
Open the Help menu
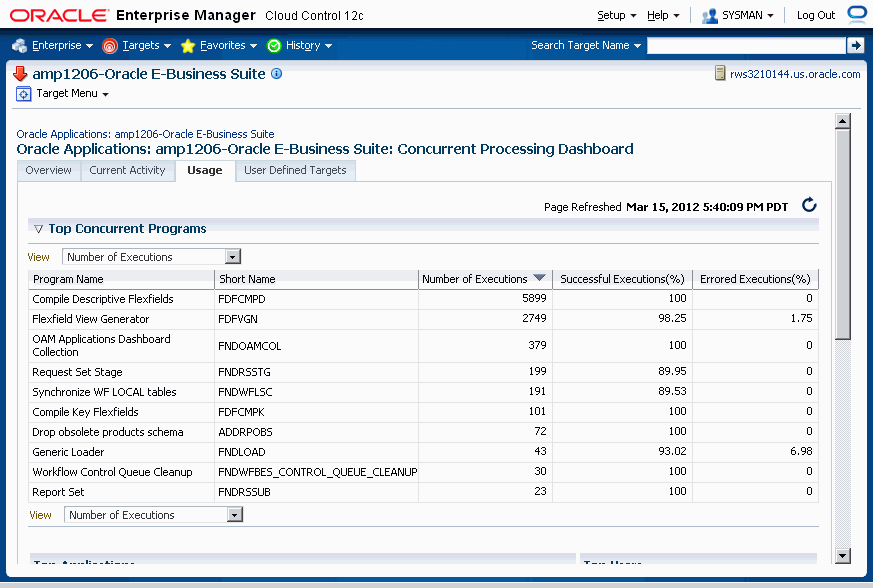pos(663,16)
